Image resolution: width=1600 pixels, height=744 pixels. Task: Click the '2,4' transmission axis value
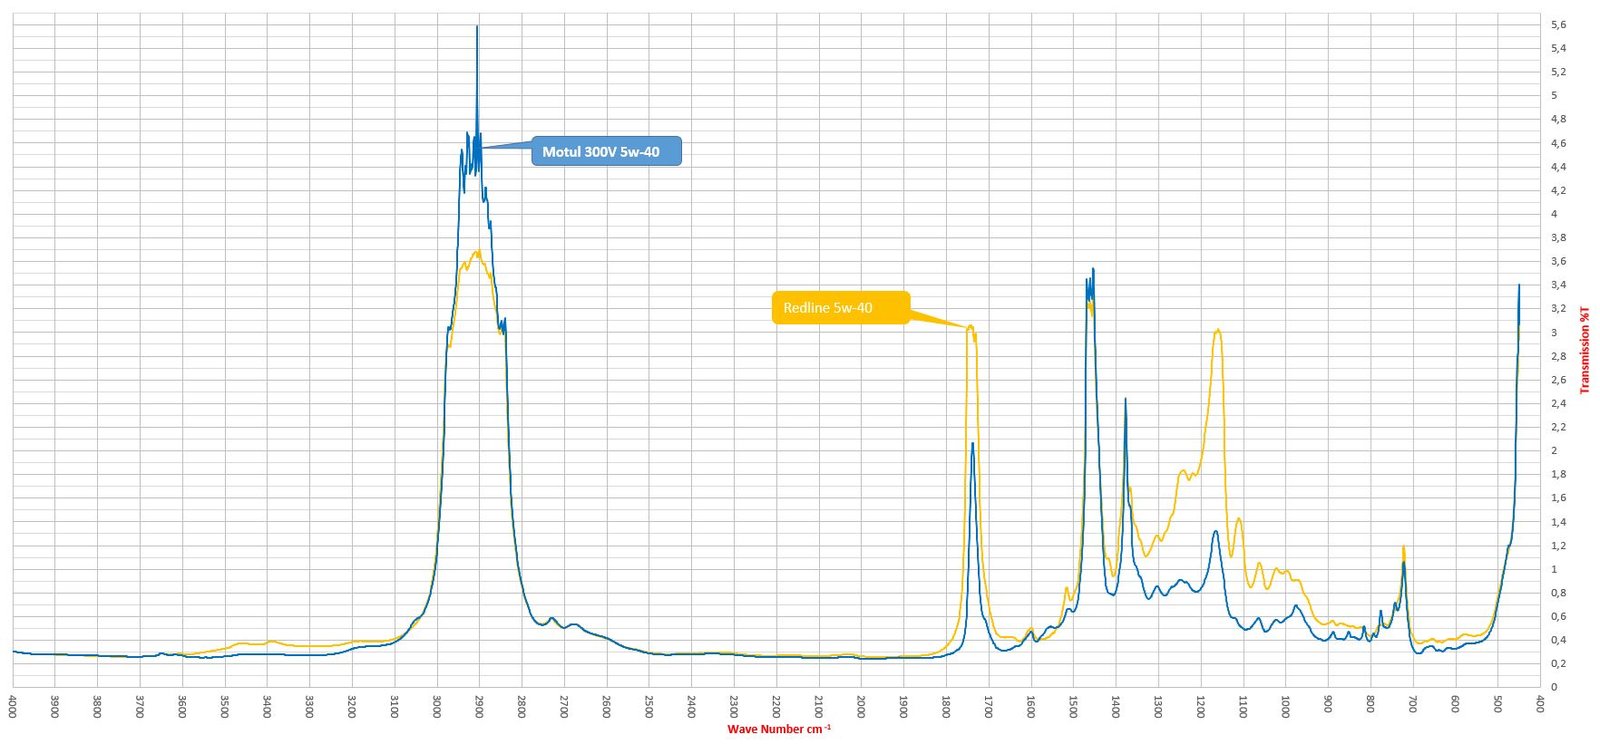click(x=1559, y=404)
